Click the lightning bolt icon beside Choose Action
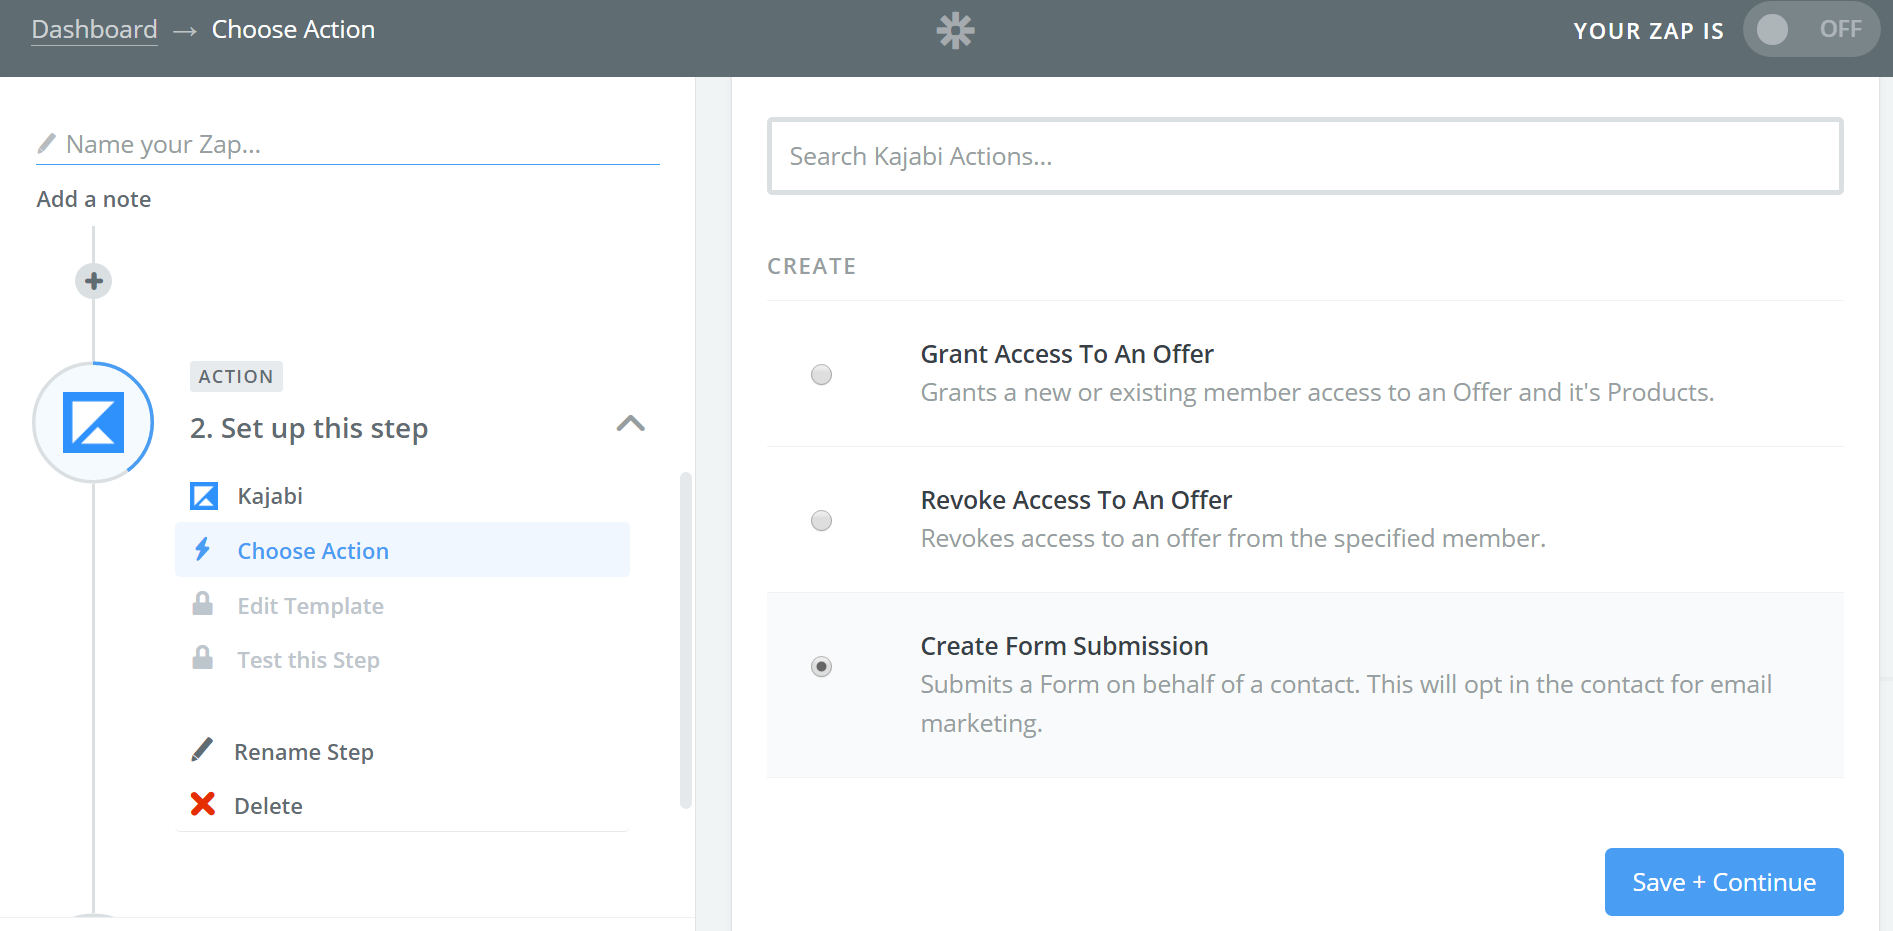The width and height of the screenshot is (1893, 931). click(203, 549)
